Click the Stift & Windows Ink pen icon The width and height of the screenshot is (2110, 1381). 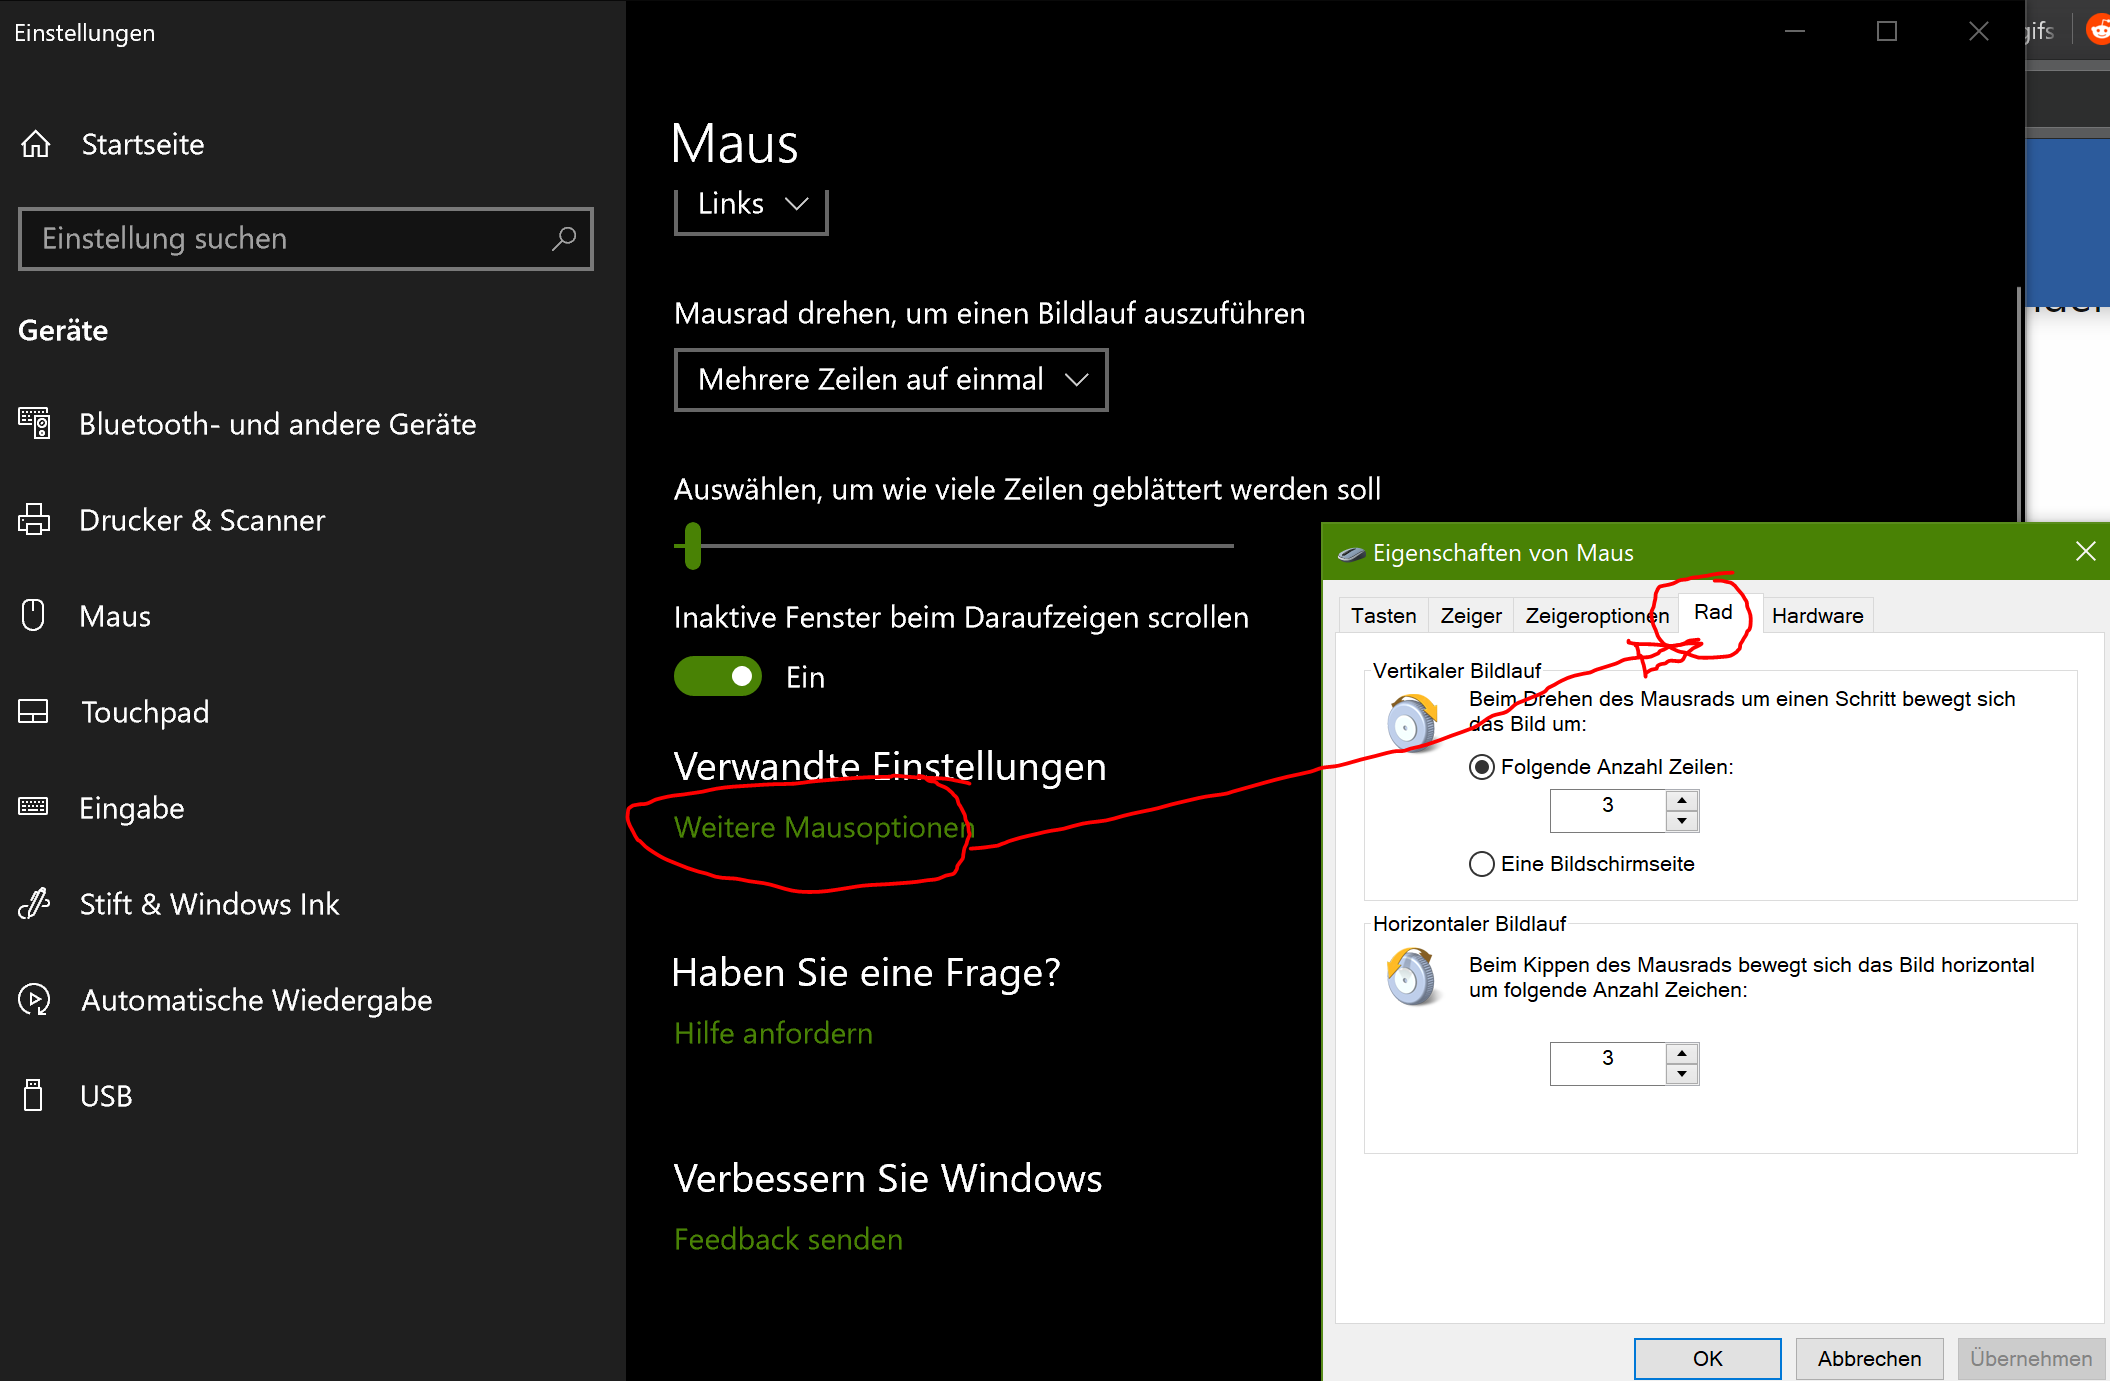tap(34, 903)
